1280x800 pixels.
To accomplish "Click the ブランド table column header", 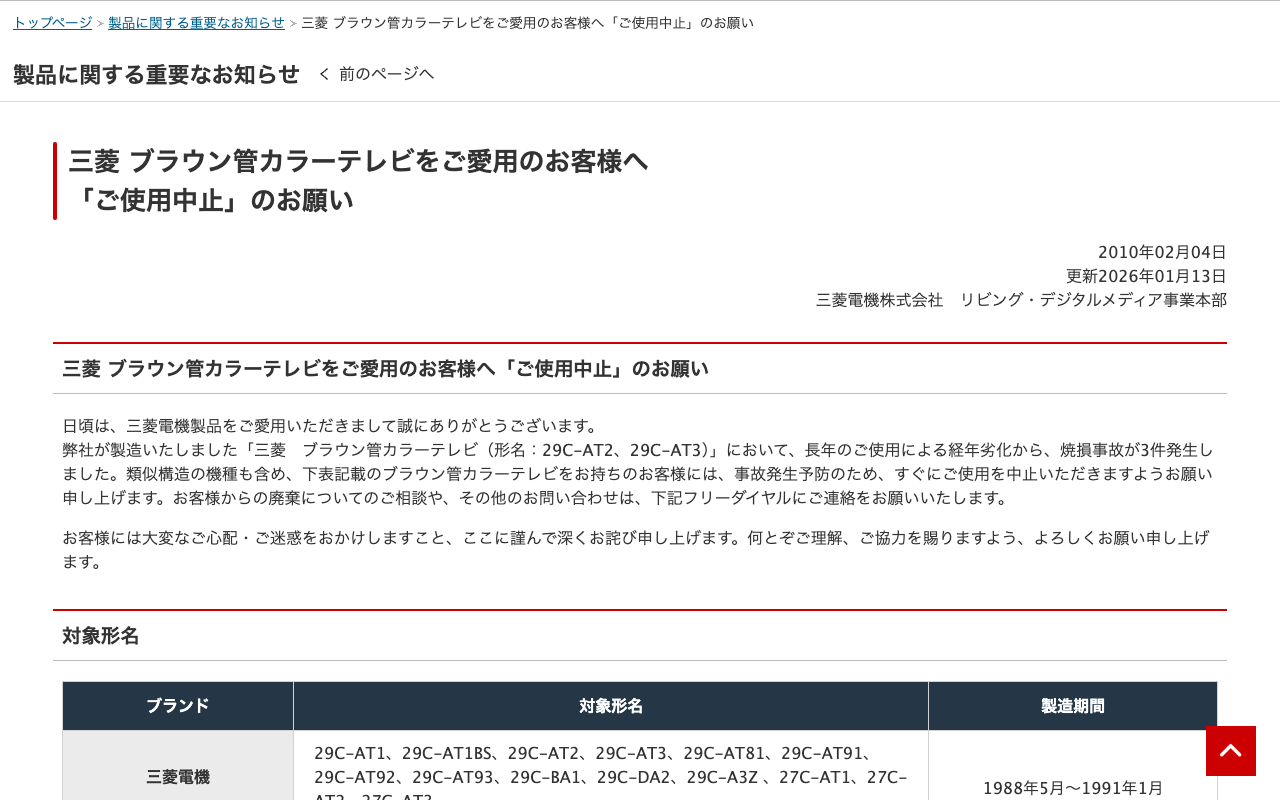I will [178, 706].
